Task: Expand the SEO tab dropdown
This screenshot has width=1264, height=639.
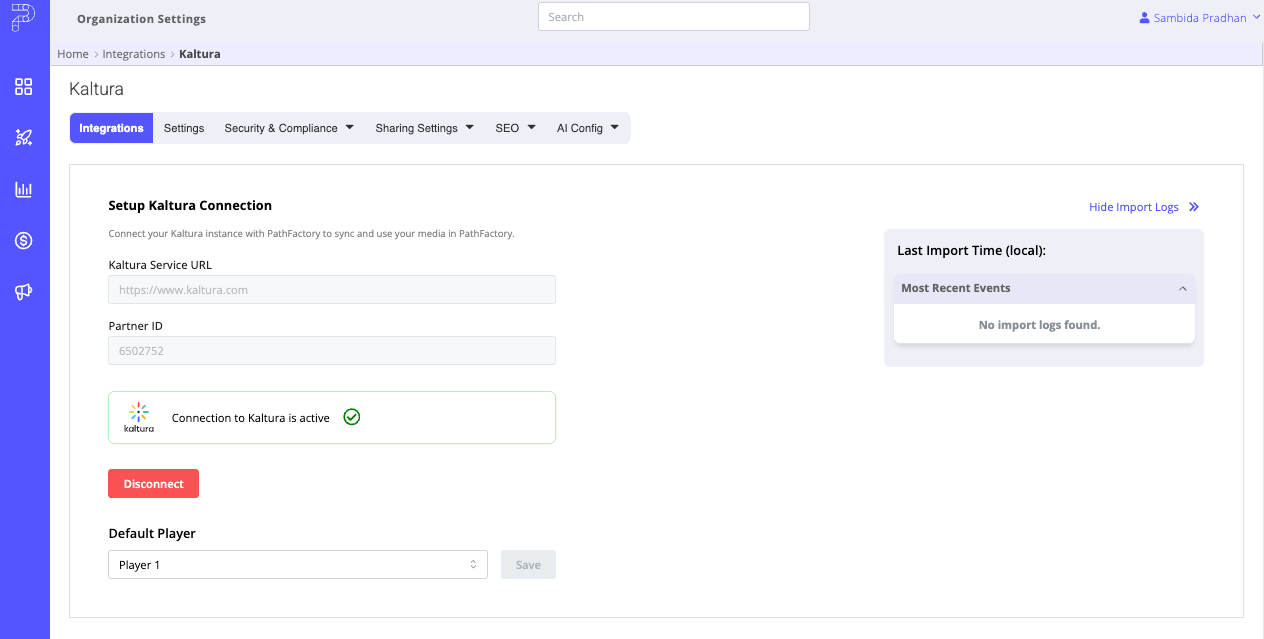Action: (x=516, y=128)
